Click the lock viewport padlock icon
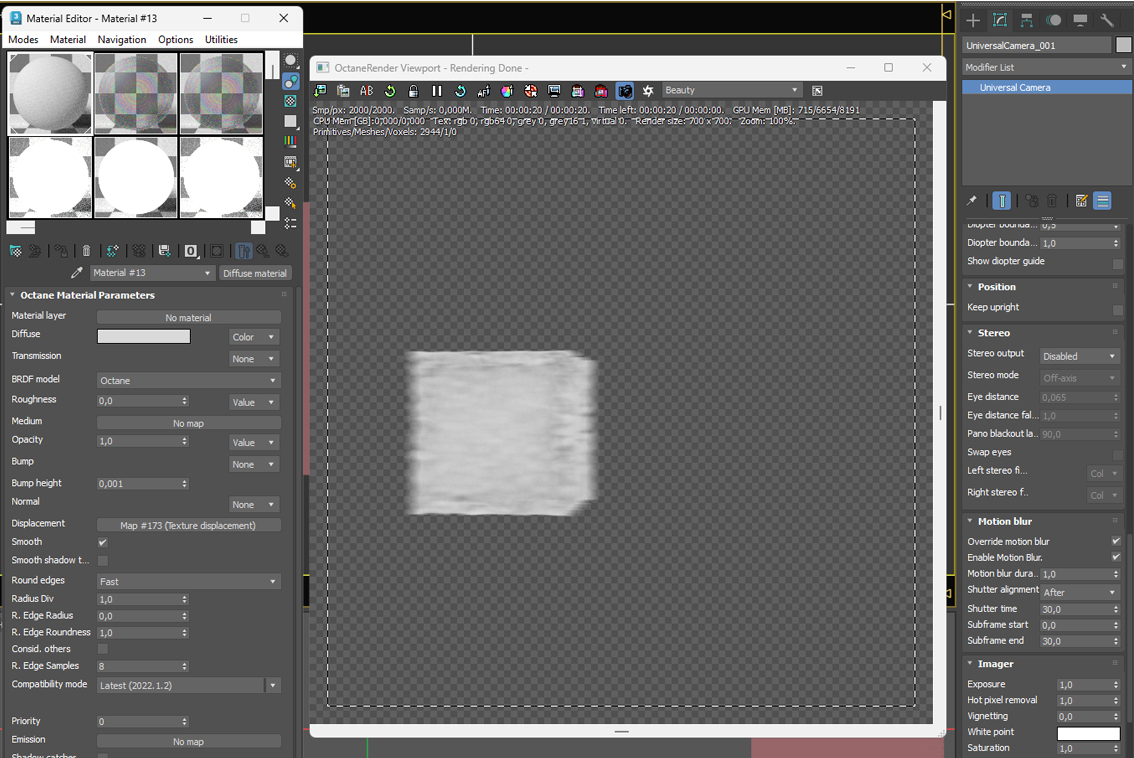The image size is (1134, 758). click(413, 90)
